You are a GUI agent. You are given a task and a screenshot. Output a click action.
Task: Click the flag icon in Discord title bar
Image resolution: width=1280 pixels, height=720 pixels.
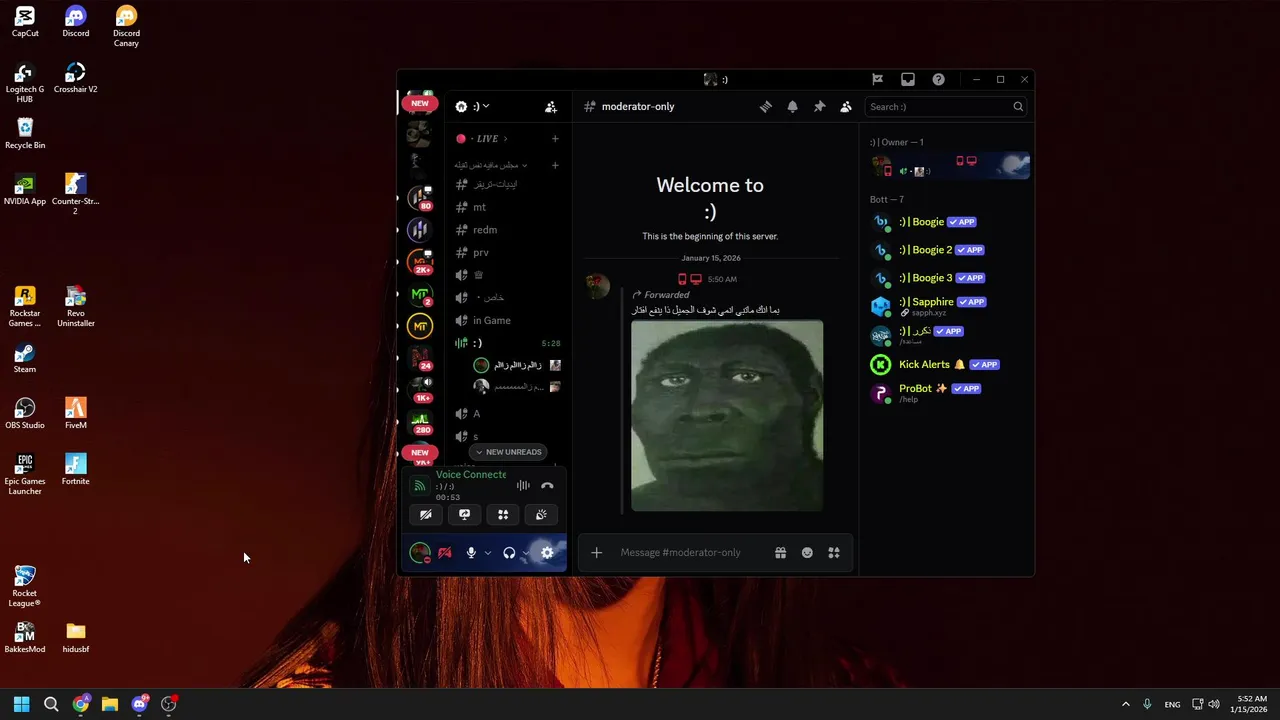(877, 79)
